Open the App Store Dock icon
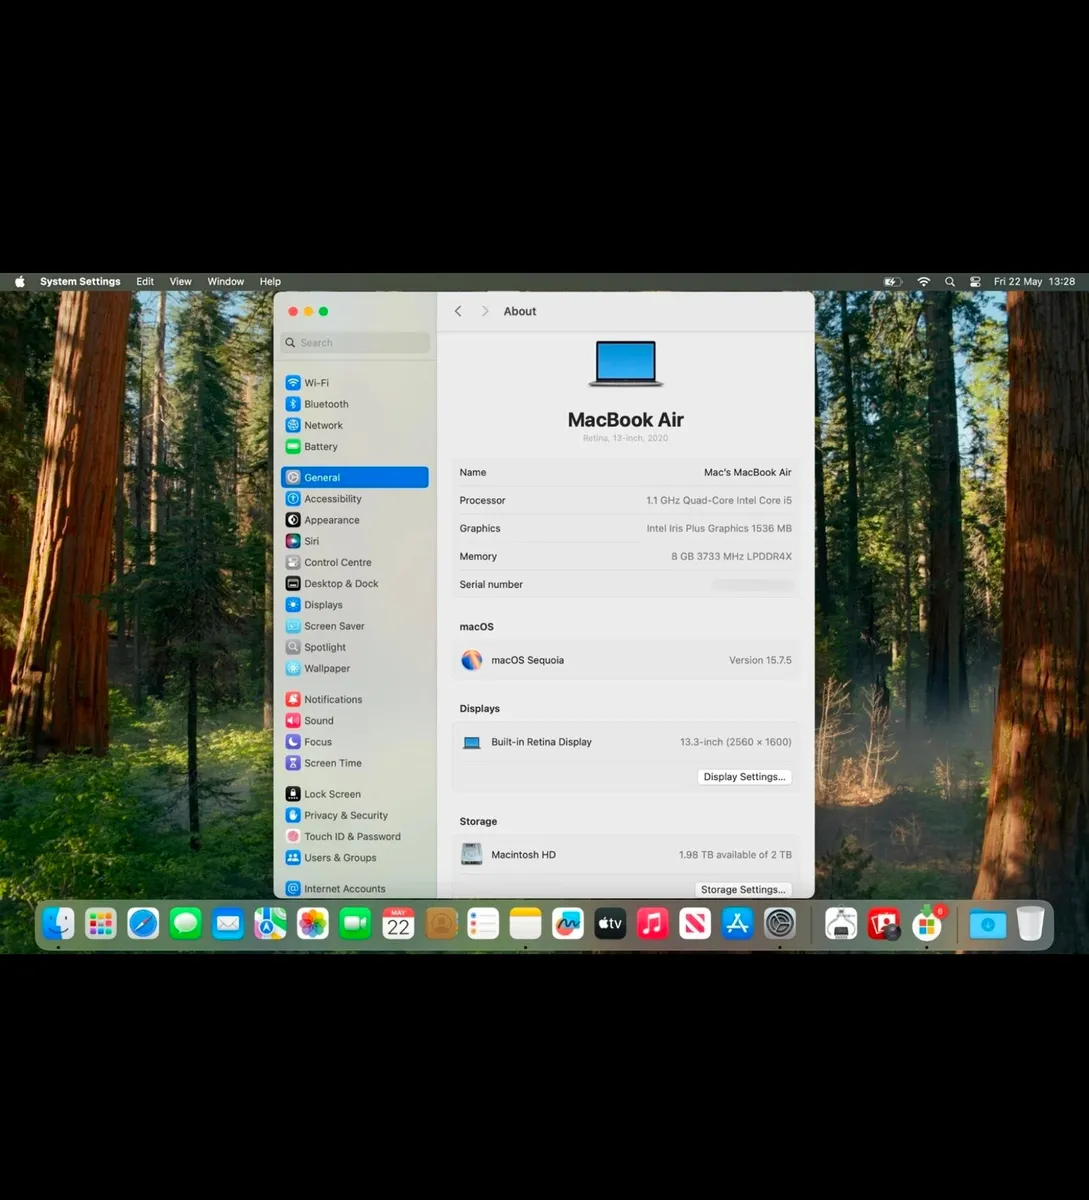 click(737, 923)
